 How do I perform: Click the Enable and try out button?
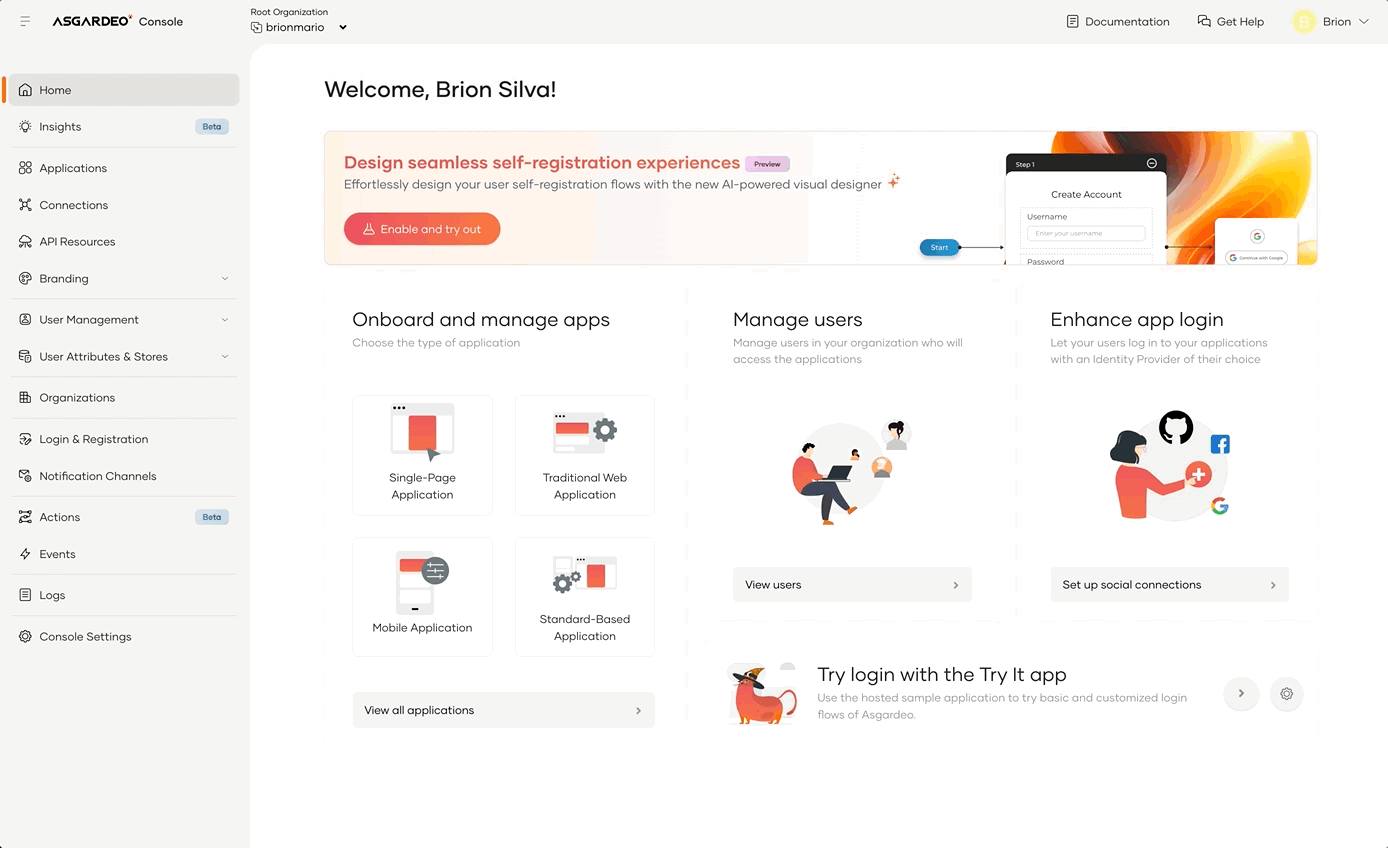(x=422, y=229)
